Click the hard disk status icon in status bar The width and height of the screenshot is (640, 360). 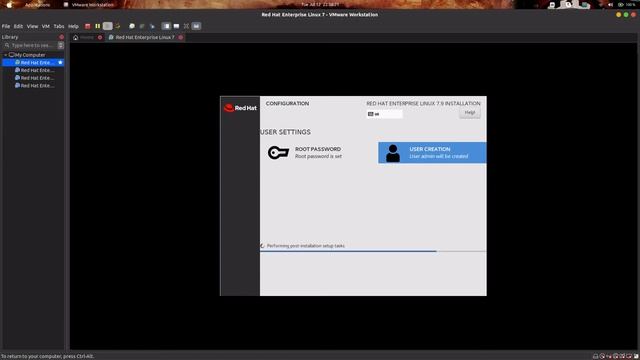[596, 356]
